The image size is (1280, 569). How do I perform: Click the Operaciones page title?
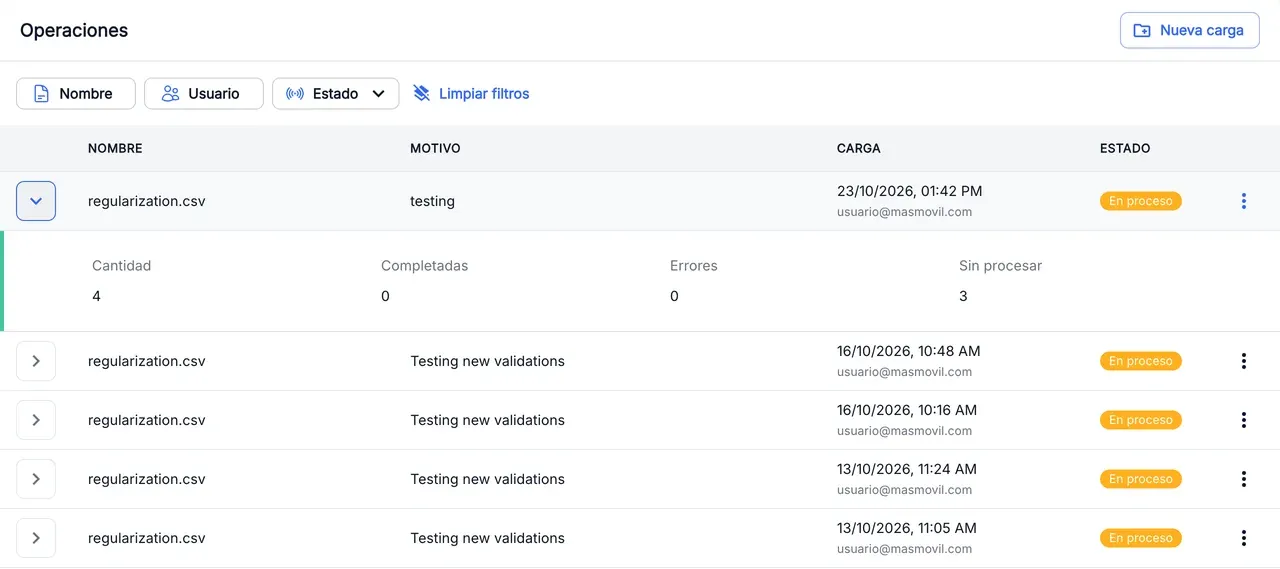[x=74, y=30]
